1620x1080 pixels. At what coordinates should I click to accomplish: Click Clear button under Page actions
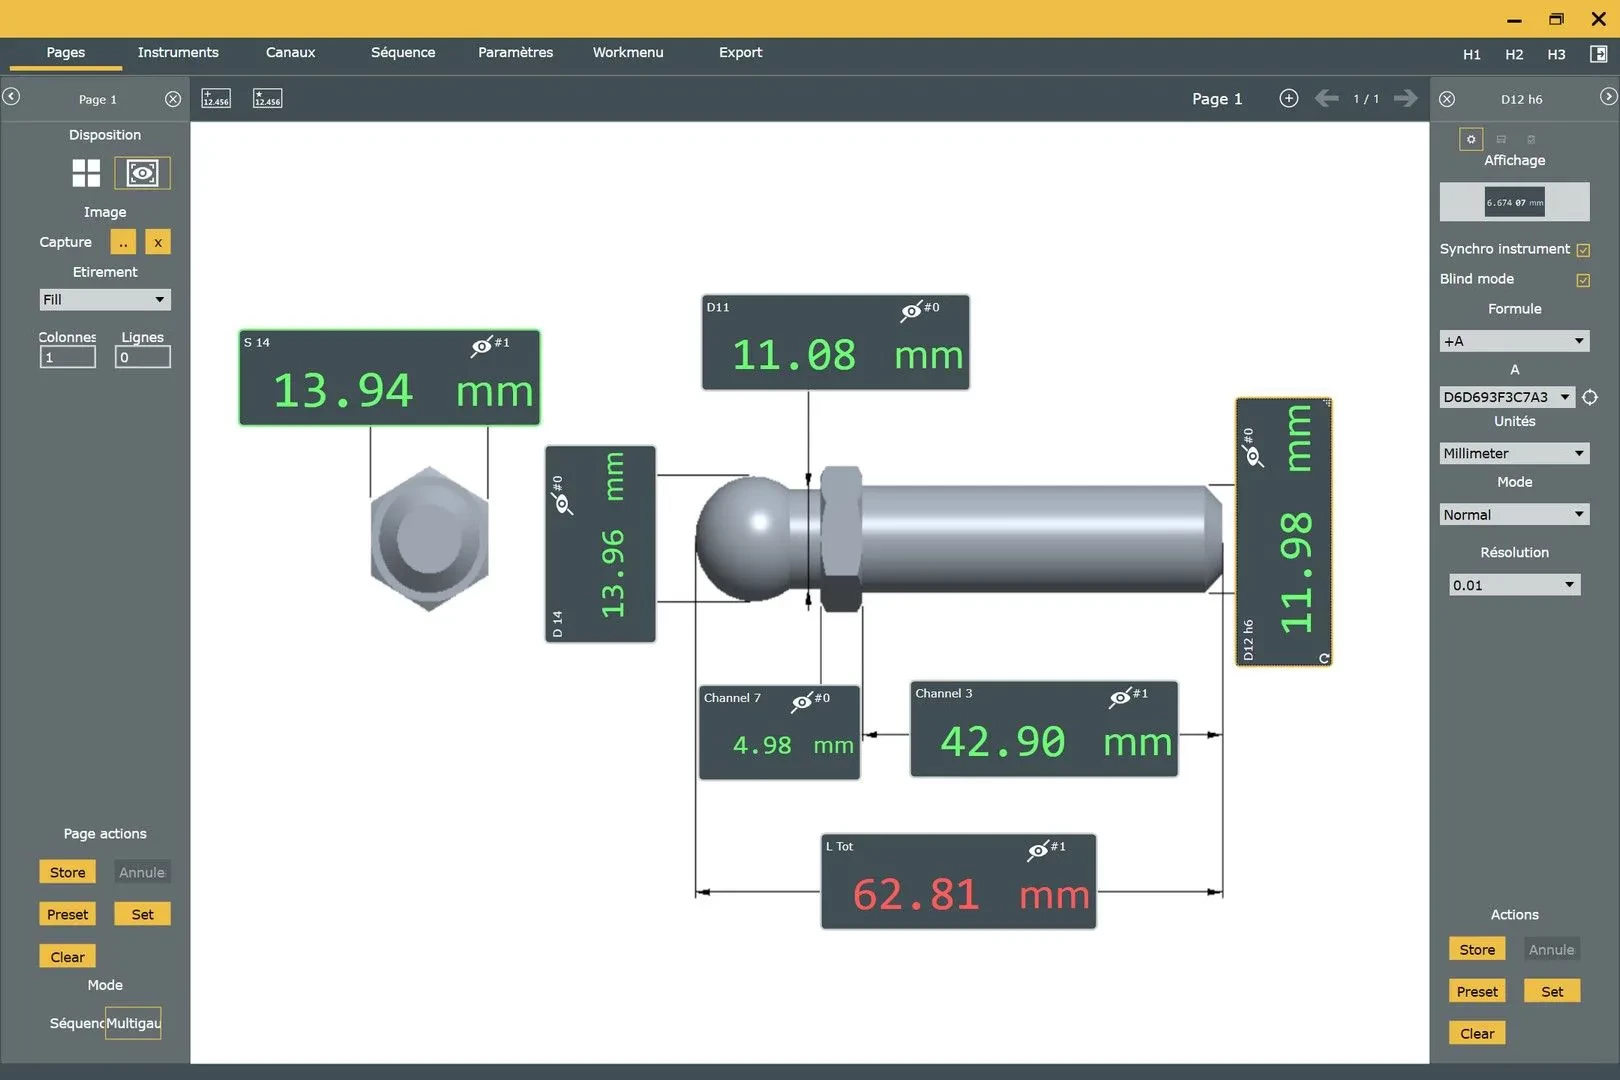(67, 957)
